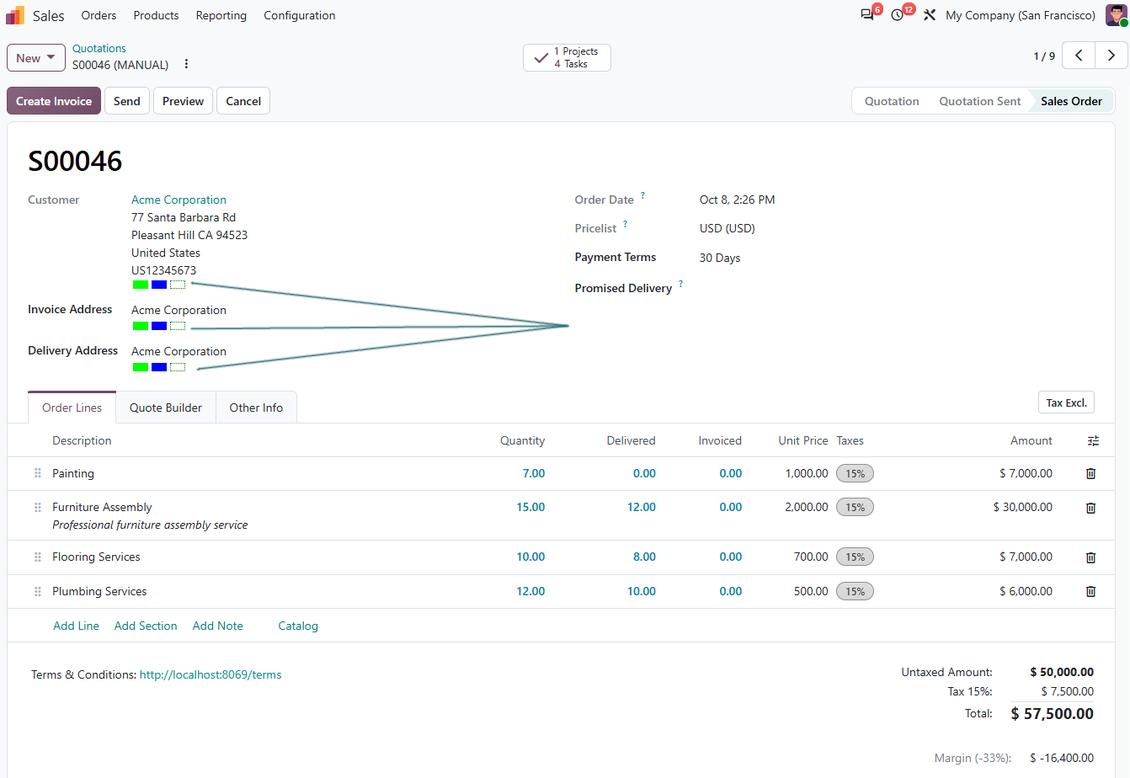This screenshot has width=1130, height=778.
Task: Open the messages conversation icon
Action: pyautogui.click(x=867, y=15)
